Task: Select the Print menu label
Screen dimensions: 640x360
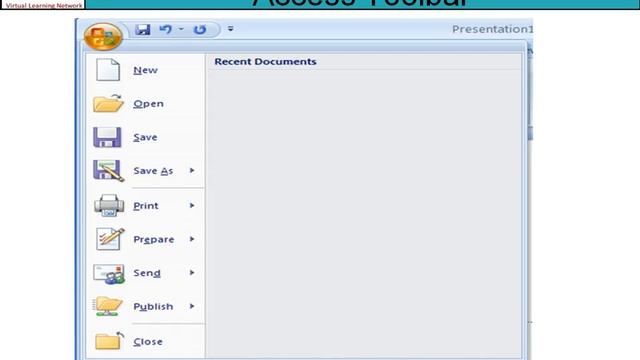Action: tap(146, 206)
